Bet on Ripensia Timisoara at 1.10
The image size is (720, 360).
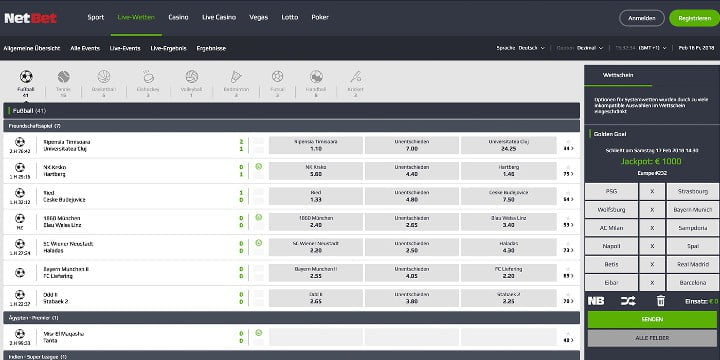pyautogui.click(x=315, y=145)
